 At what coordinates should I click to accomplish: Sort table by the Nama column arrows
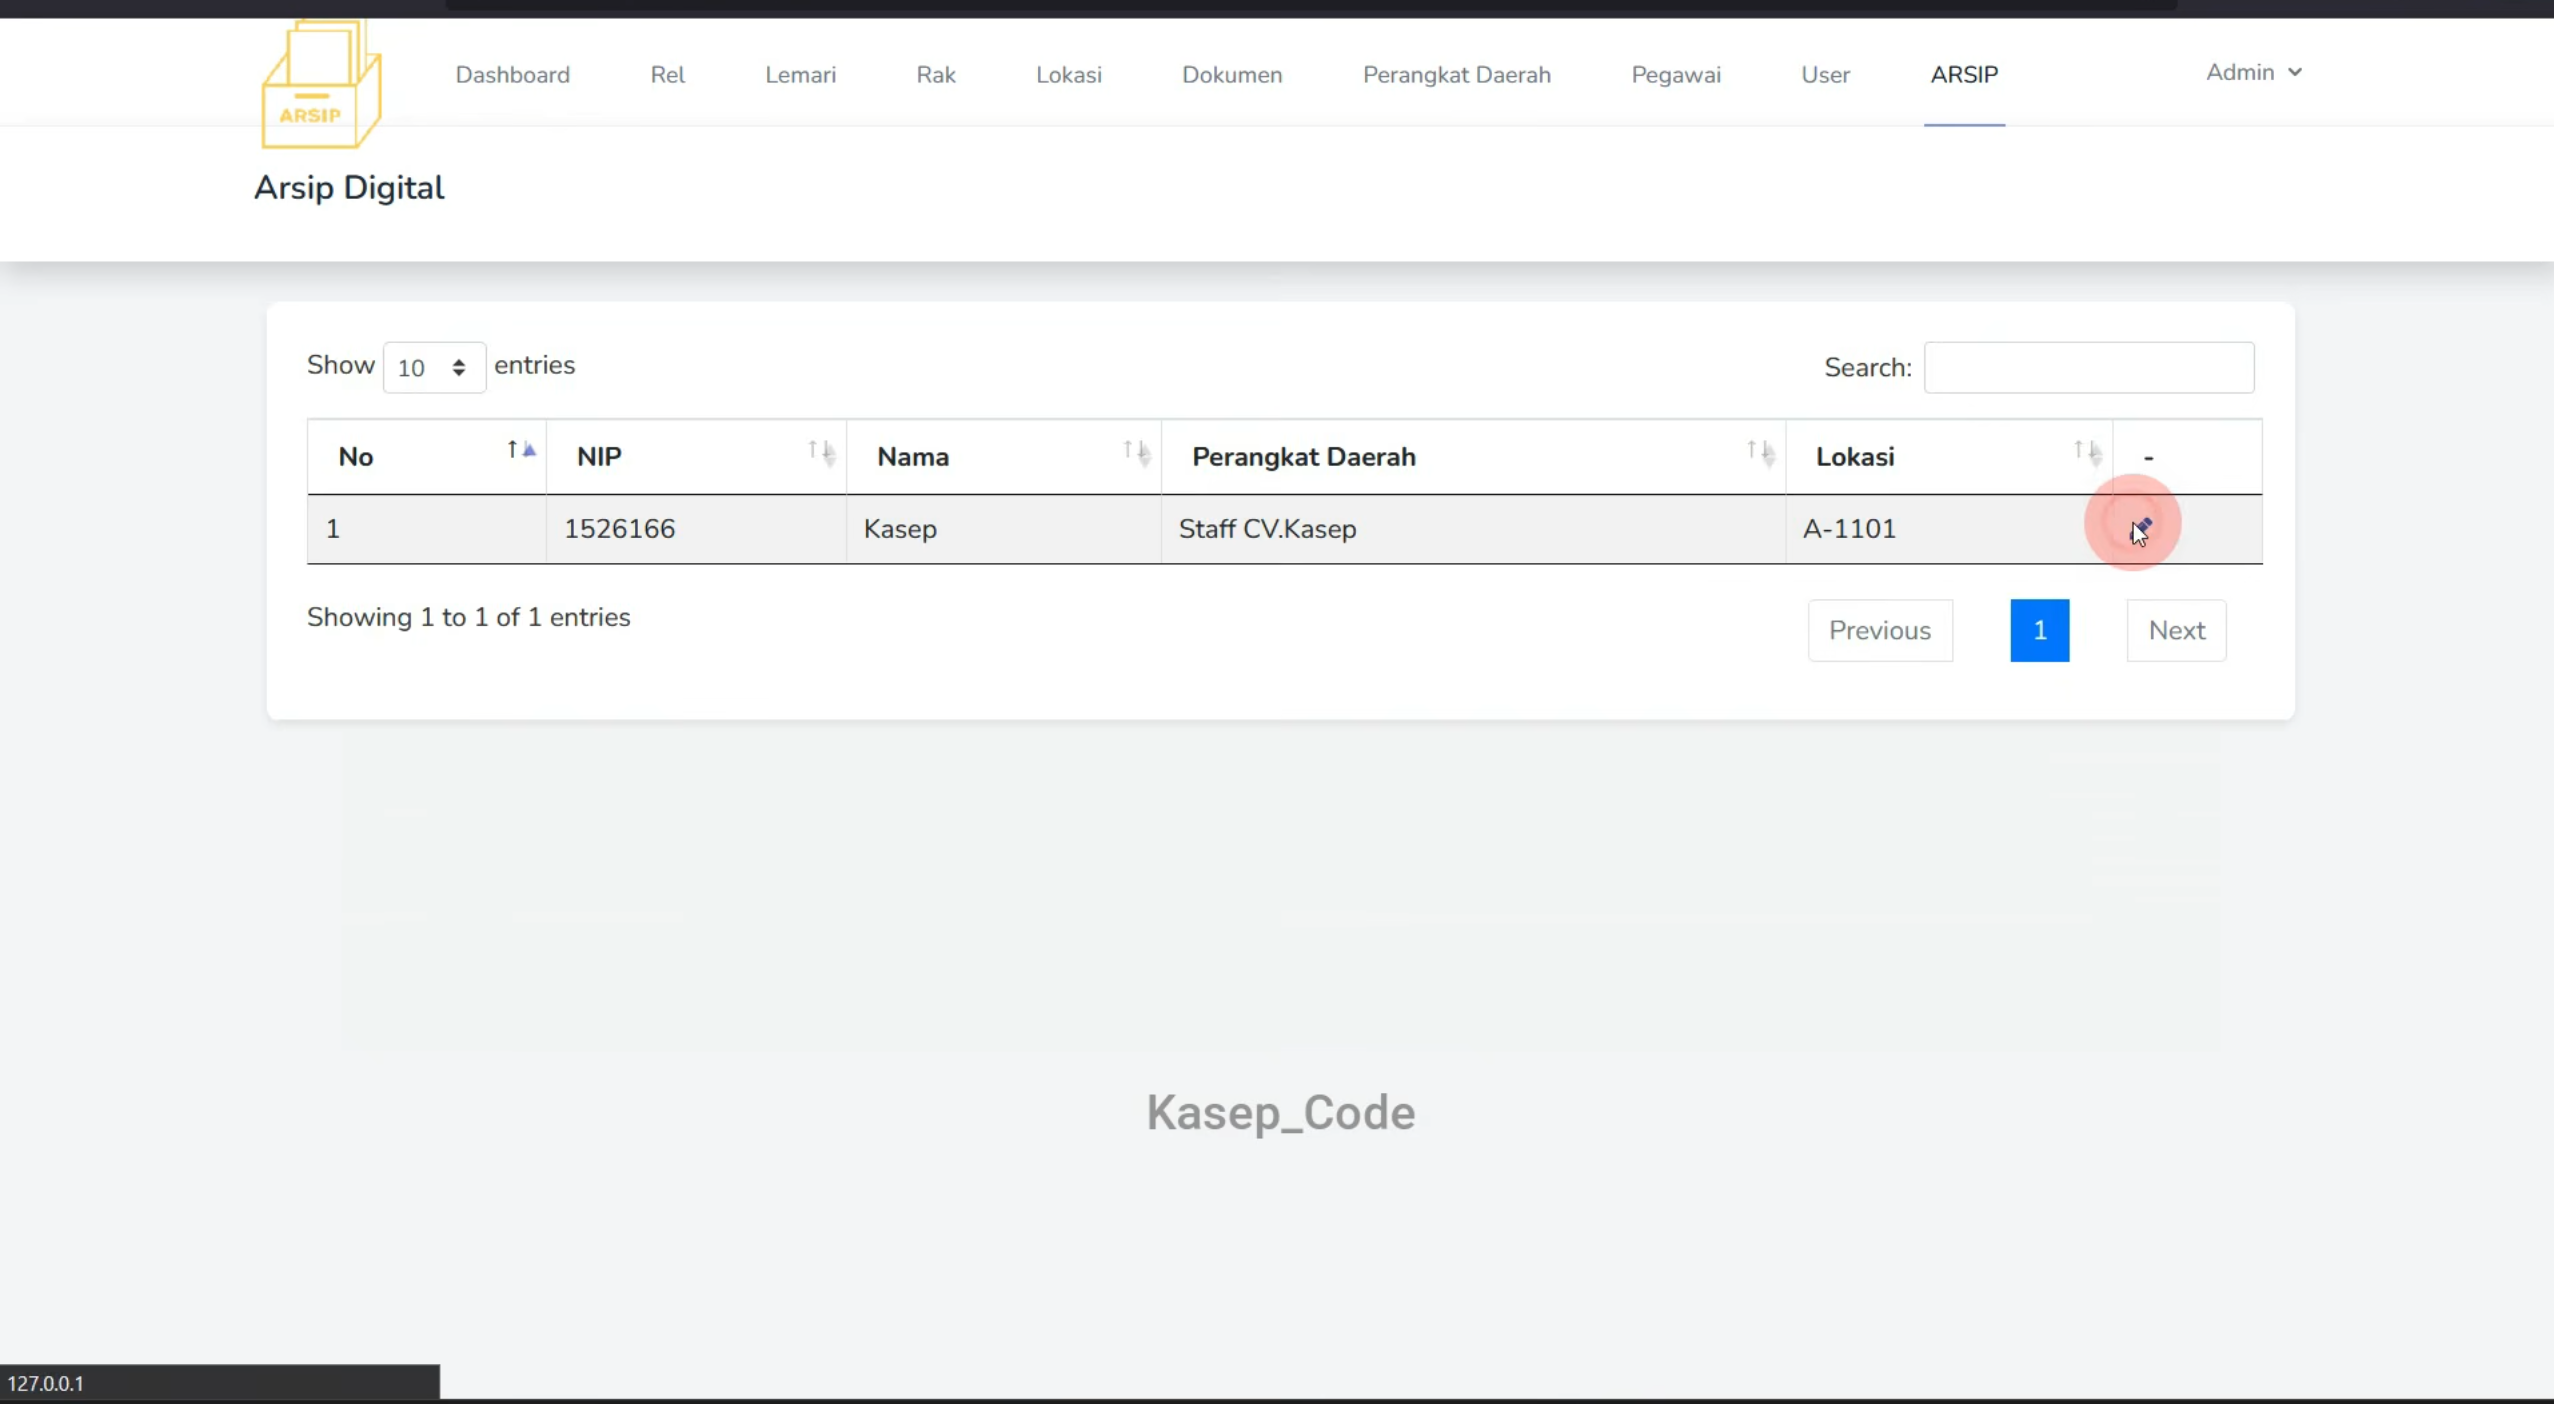(1136, 453)
